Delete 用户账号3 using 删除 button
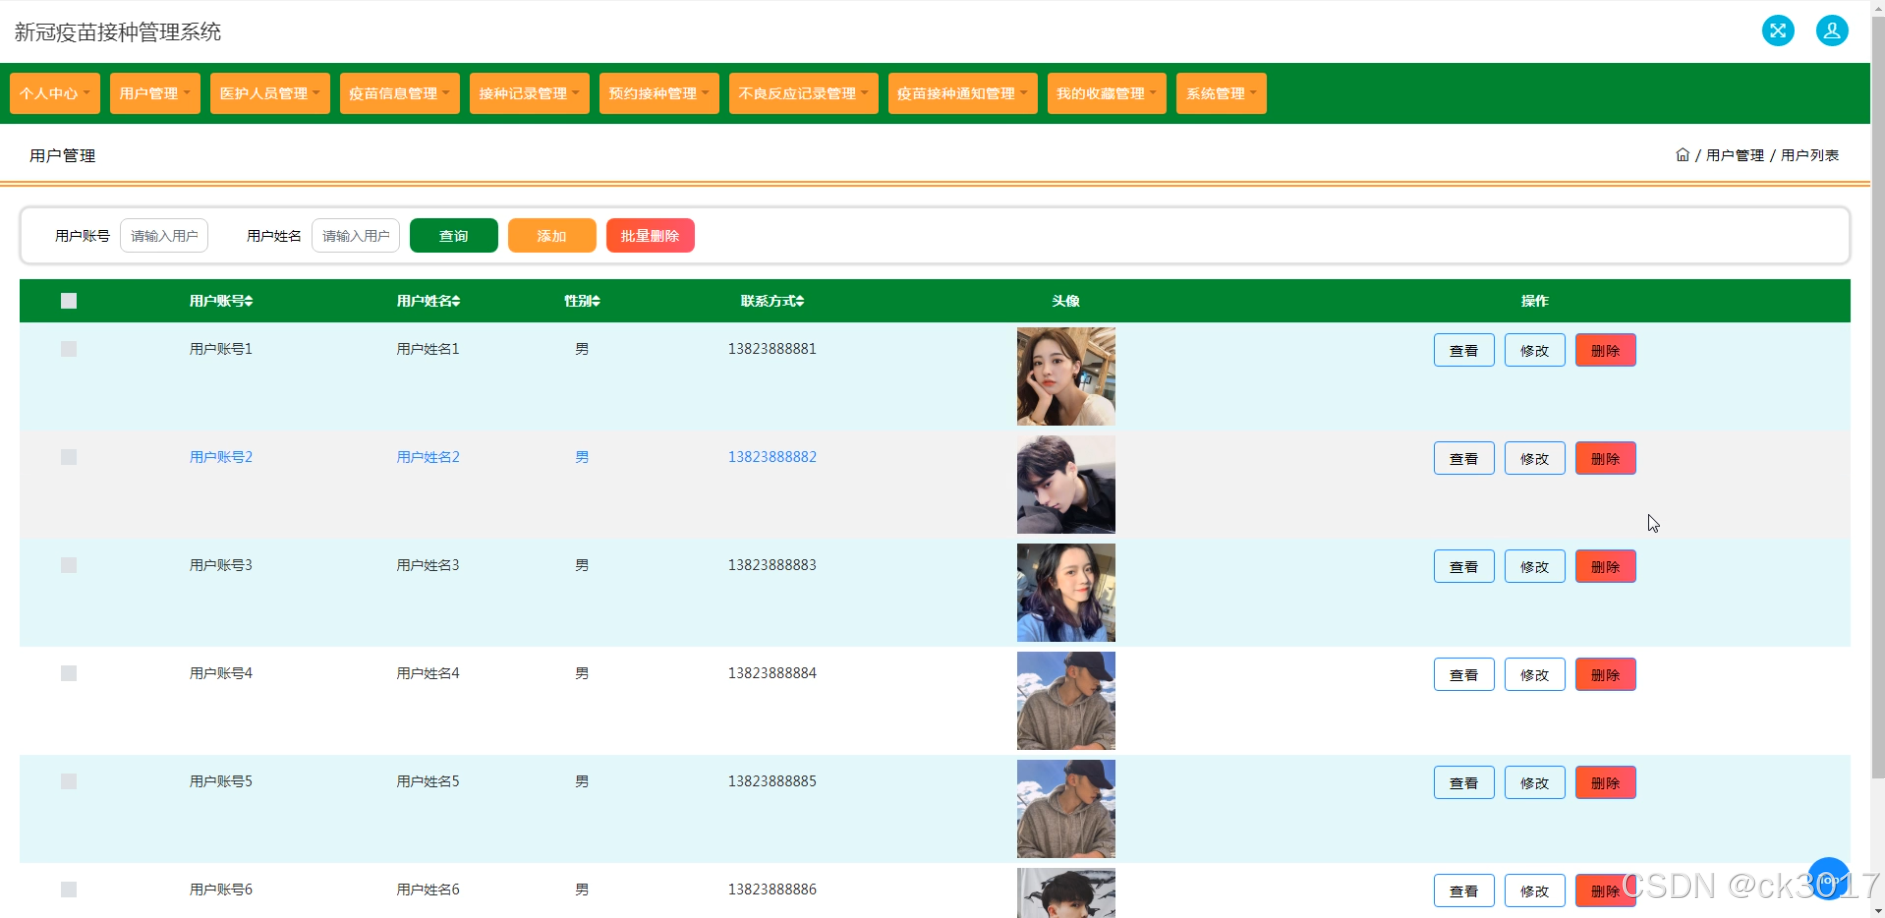Screen dimensions: 1885x918 point(1606,566)
